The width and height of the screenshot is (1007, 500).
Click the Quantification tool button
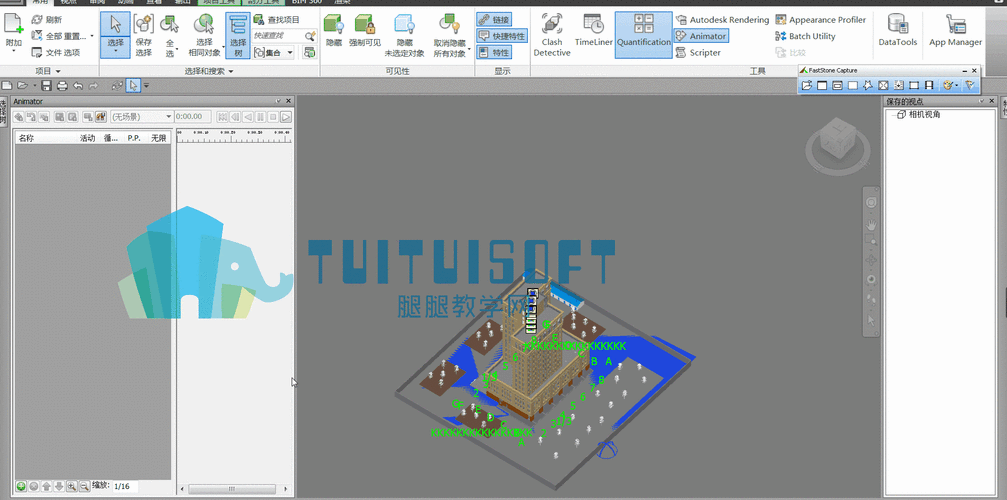click(x=643, y=33)
